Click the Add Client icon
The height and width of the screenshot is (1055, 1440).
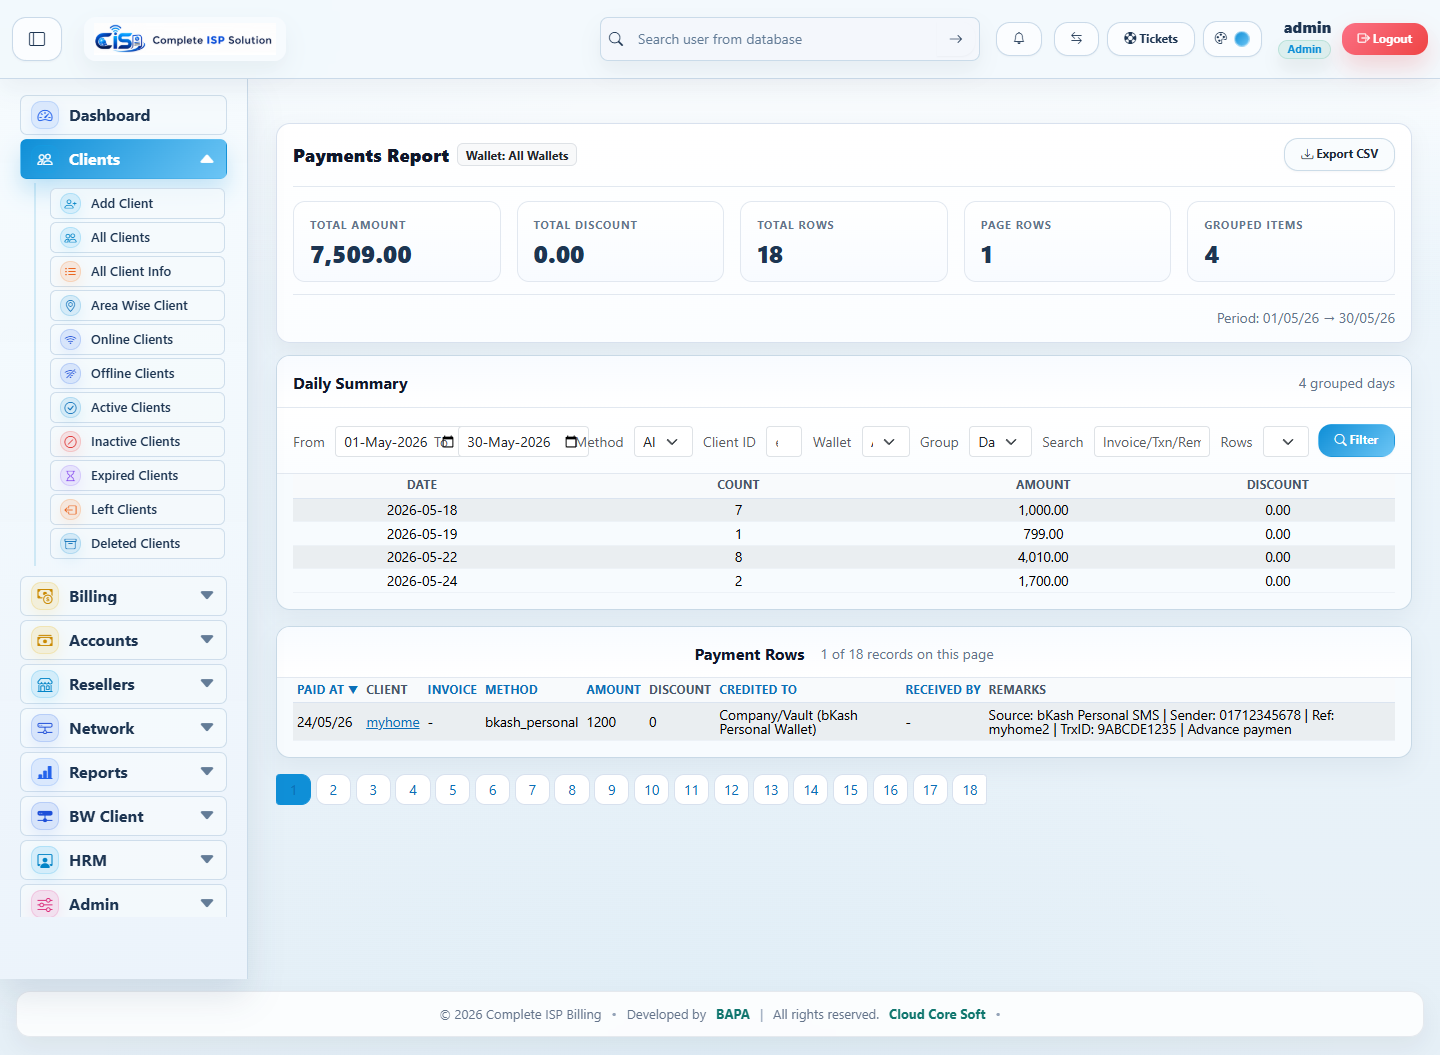(x=70, y=204)
